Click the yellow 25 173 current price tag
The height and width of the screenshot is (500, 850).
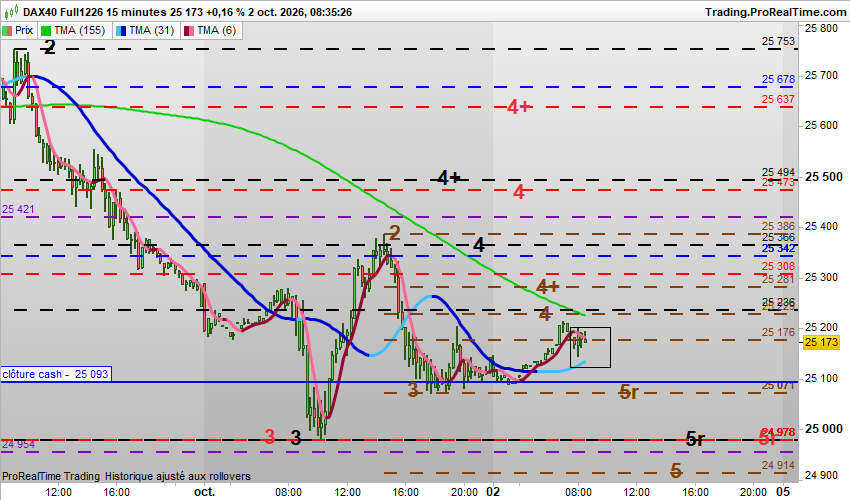(822, 342)
